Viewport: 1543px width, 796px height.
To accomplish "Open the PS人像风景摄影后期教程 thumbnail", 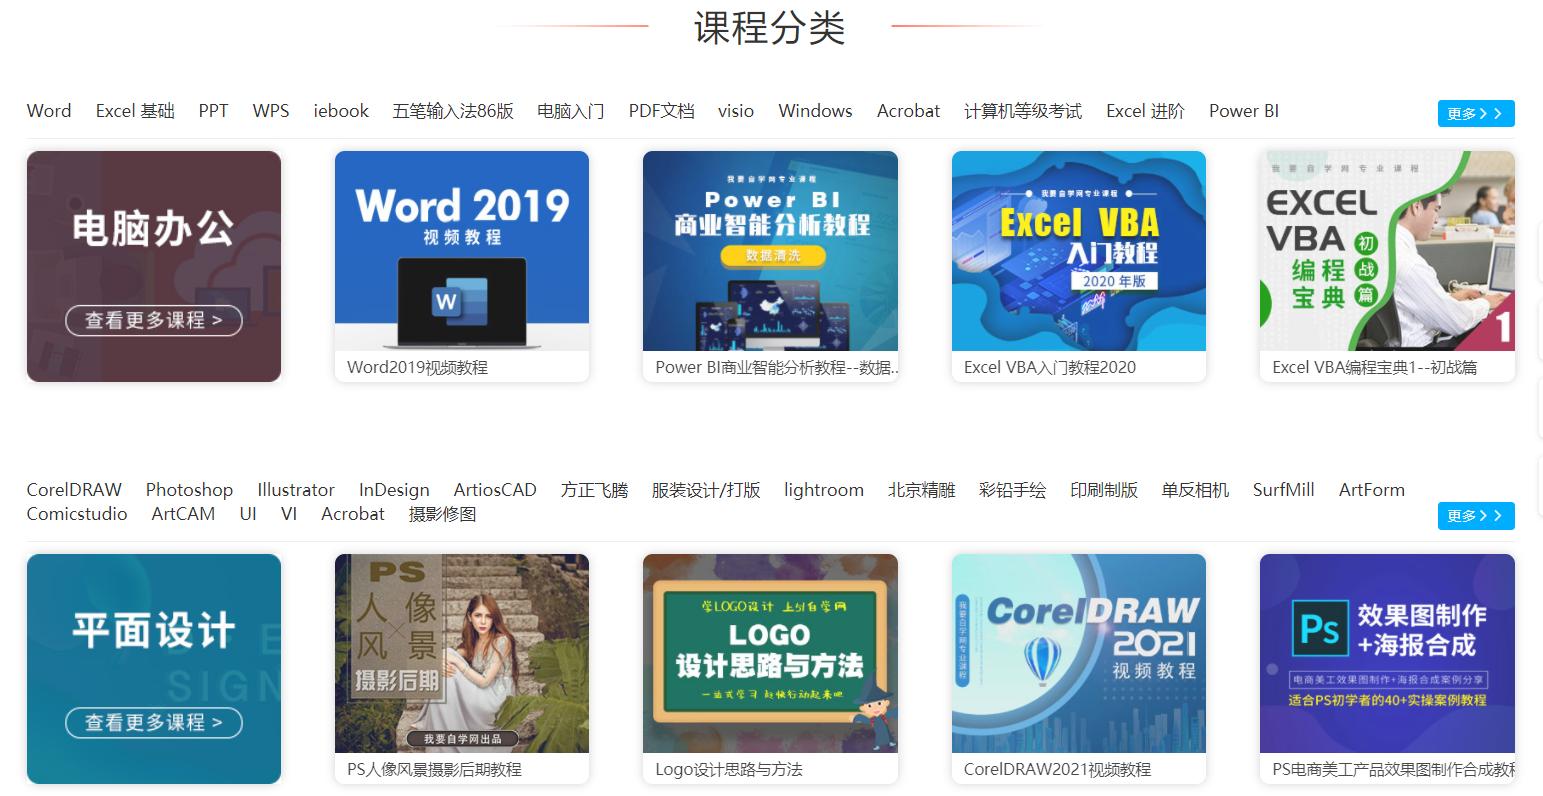I will tap(461, 653).
